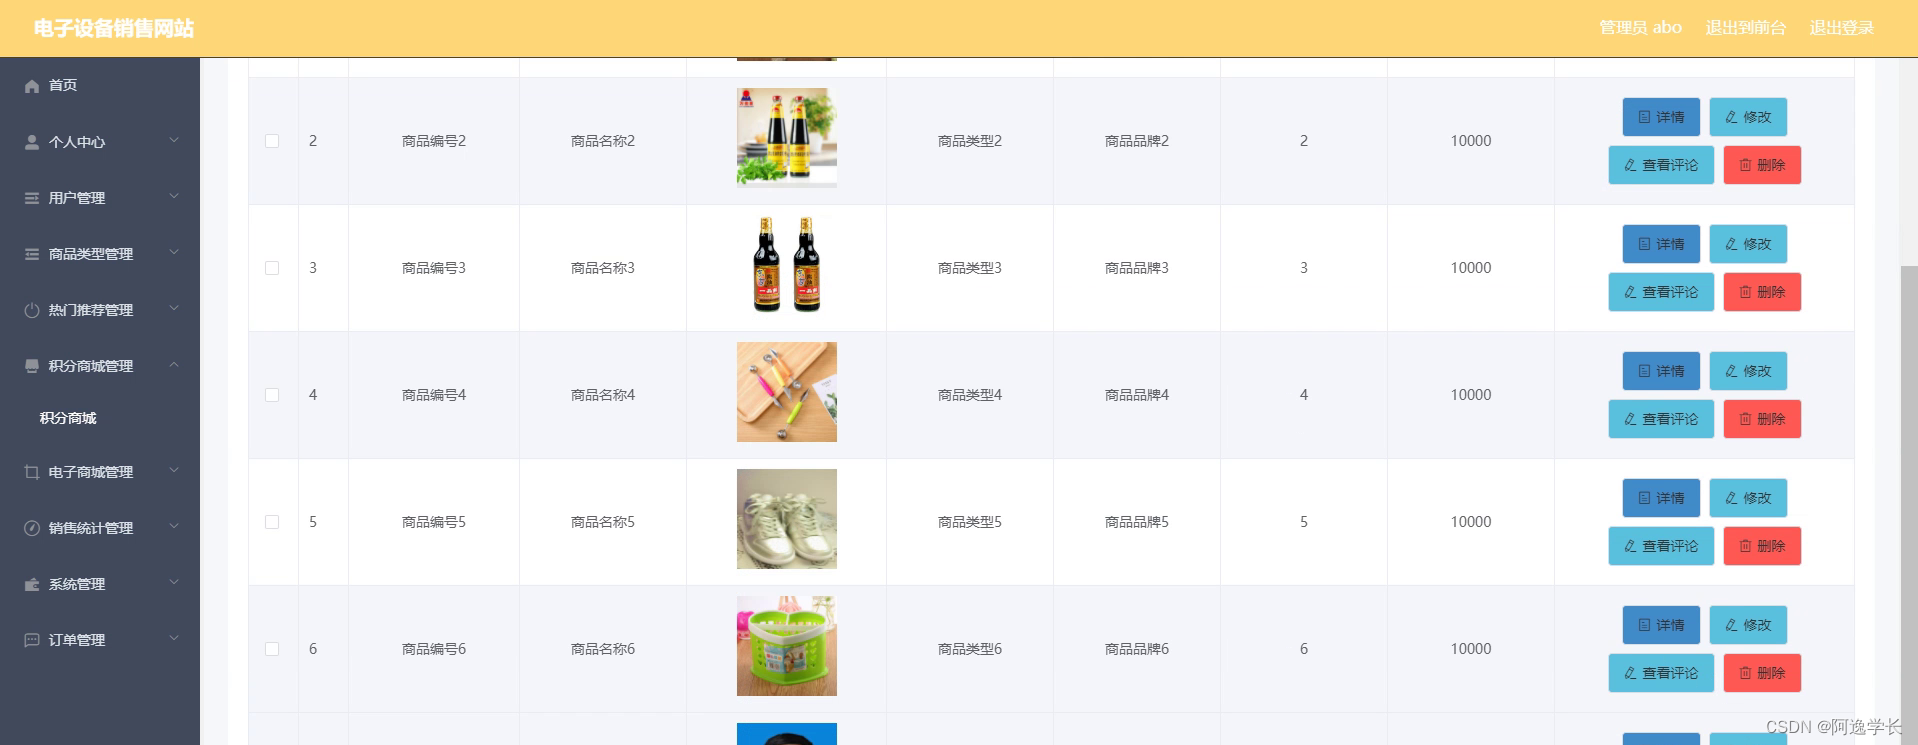Image resolution: width=1918 pixels, height=745 pixels.
Task: Open green basket thumbnail in row 6
Action: point(787,646)
